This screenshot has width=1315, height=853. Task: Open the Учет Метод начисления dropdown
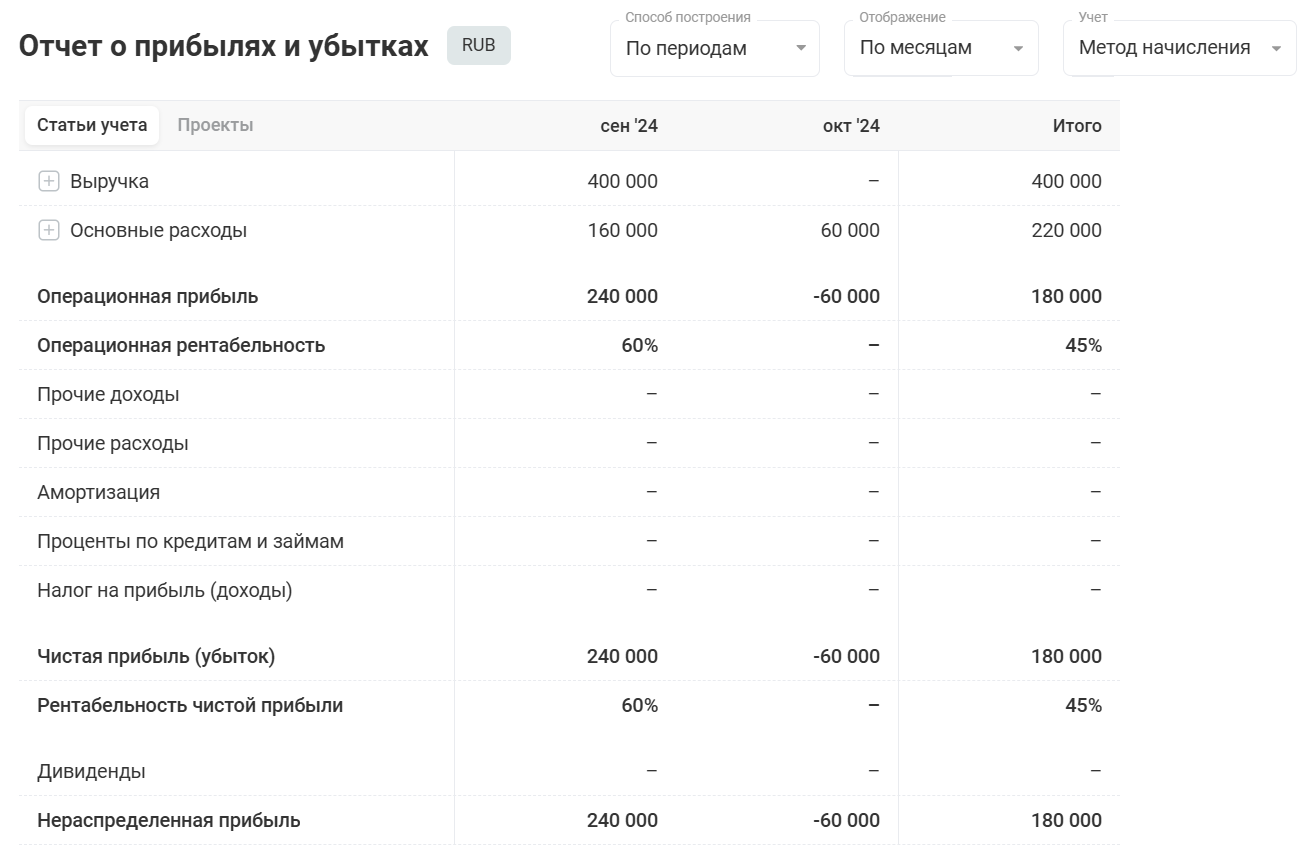[1178, 48]
